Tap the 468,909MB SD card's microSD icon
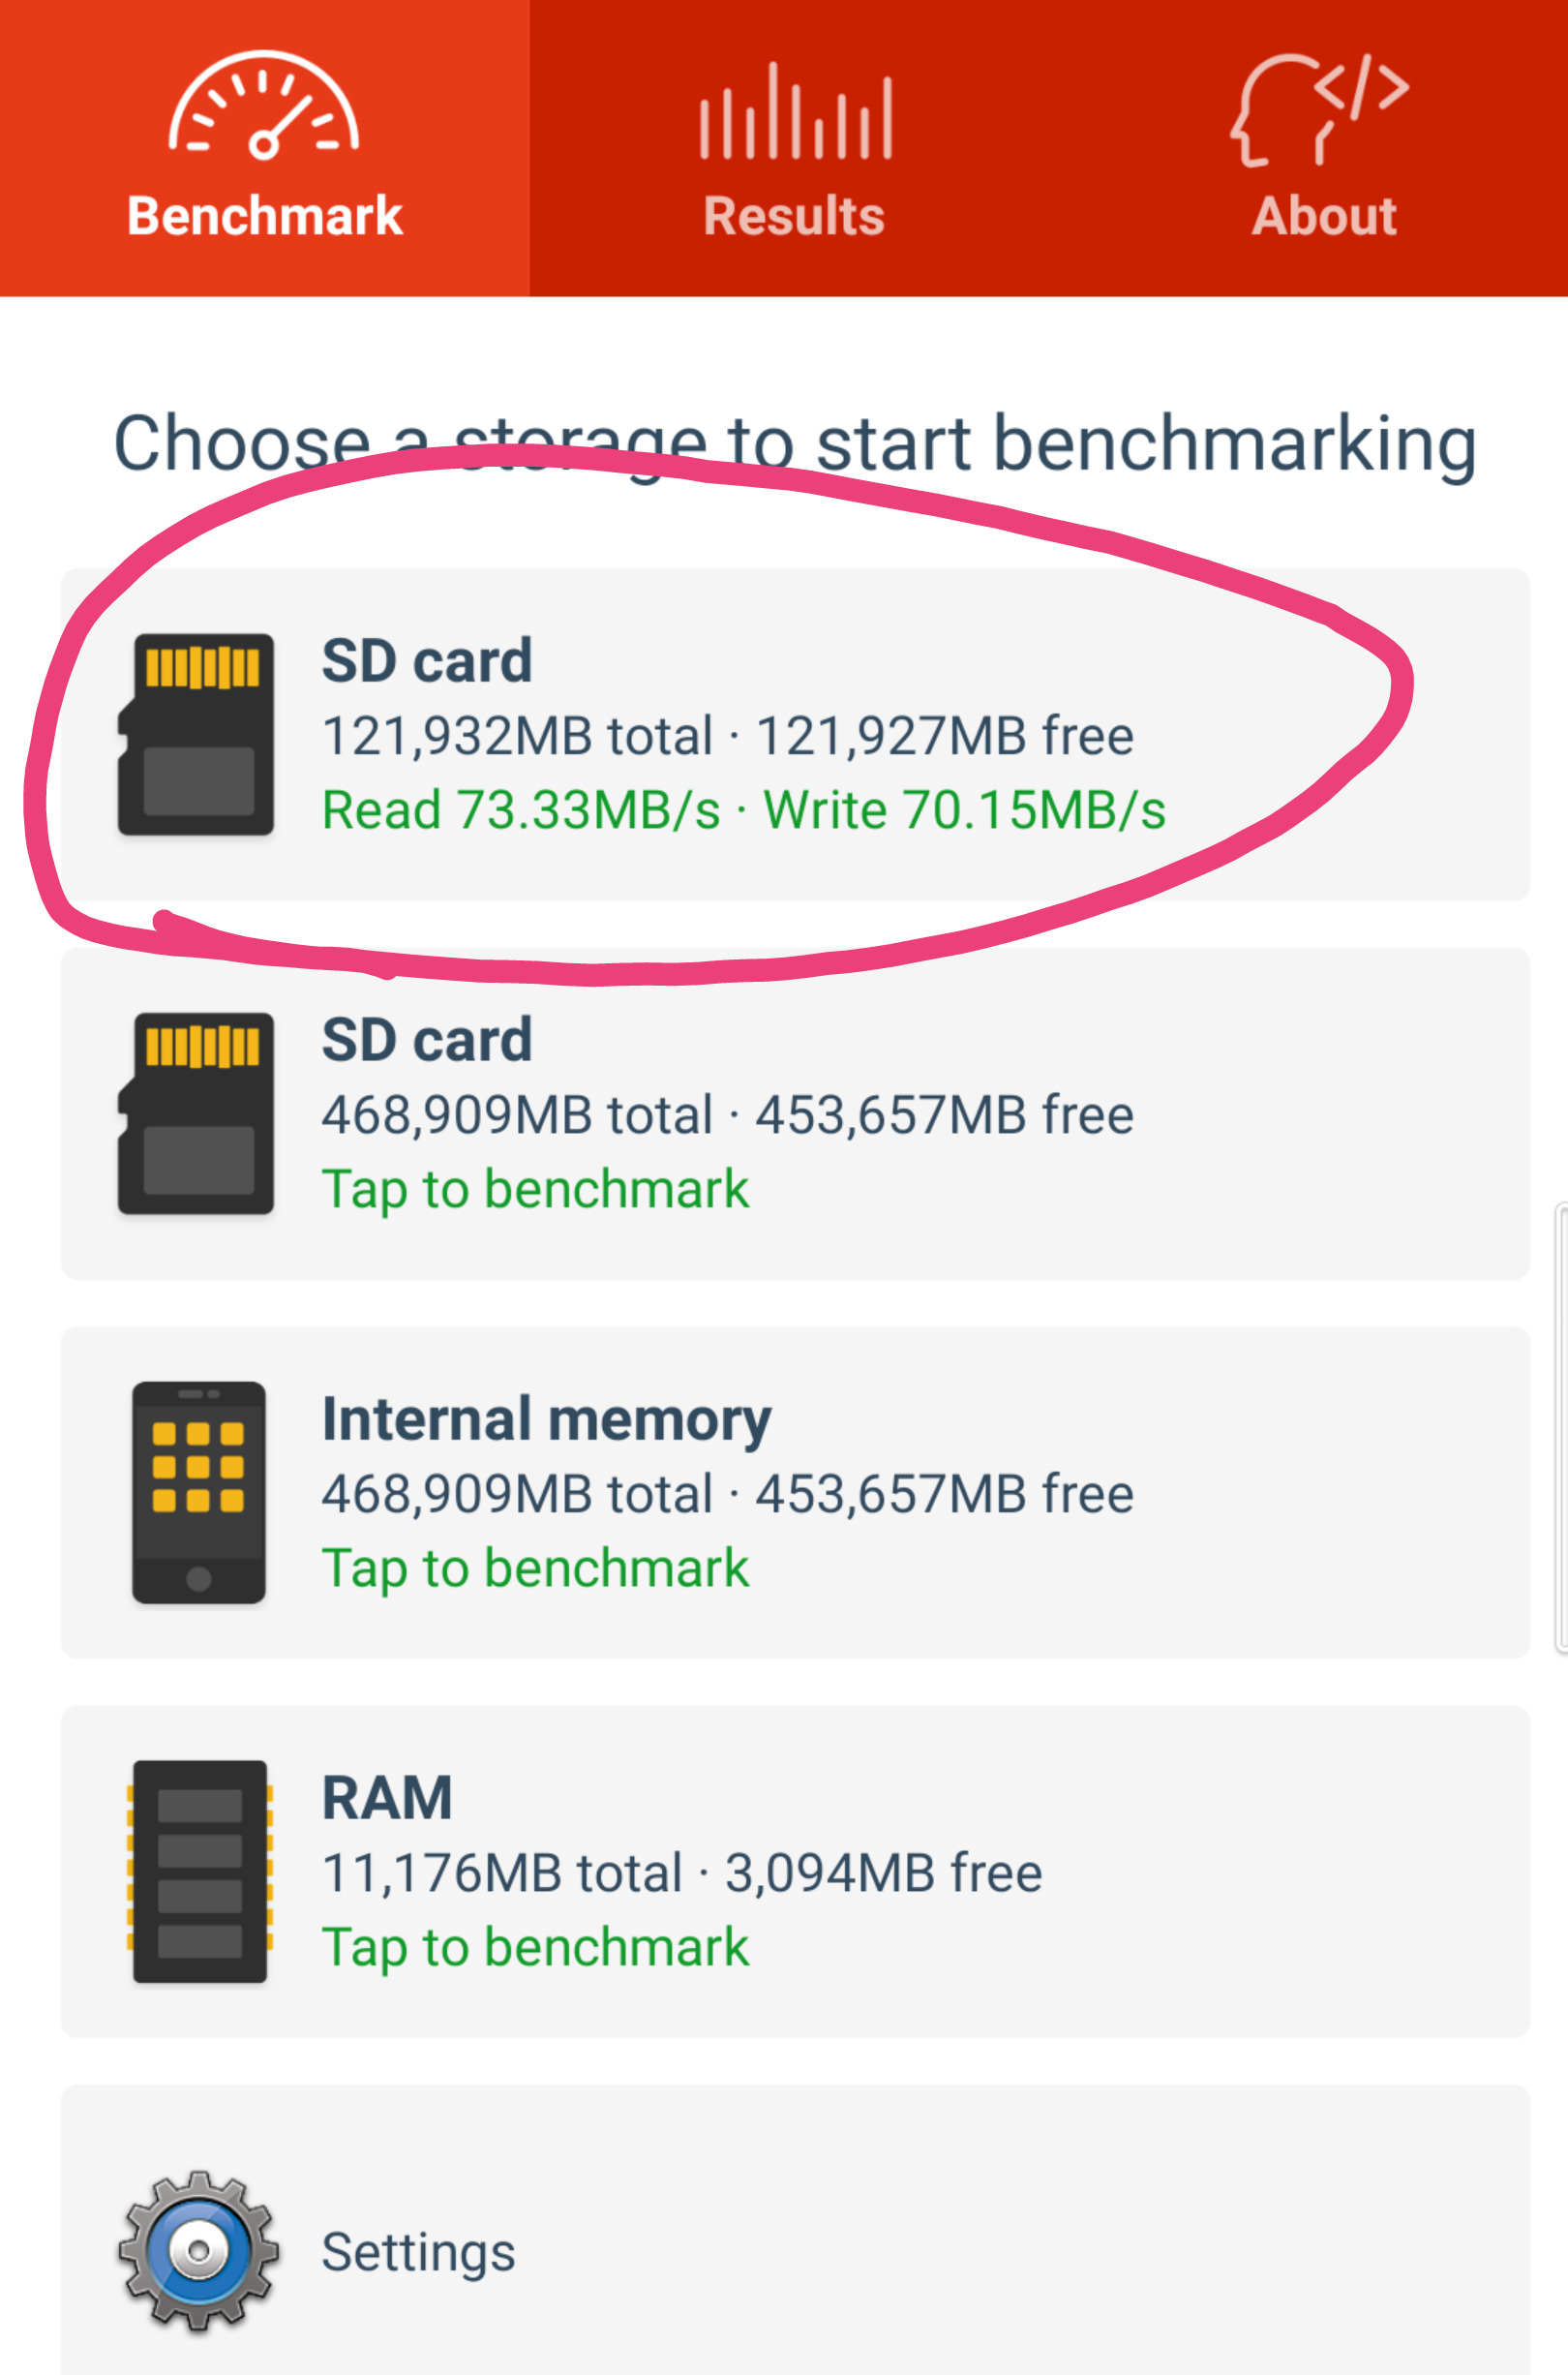This screenshot has width=1568, height=2375. (196, 1113)
